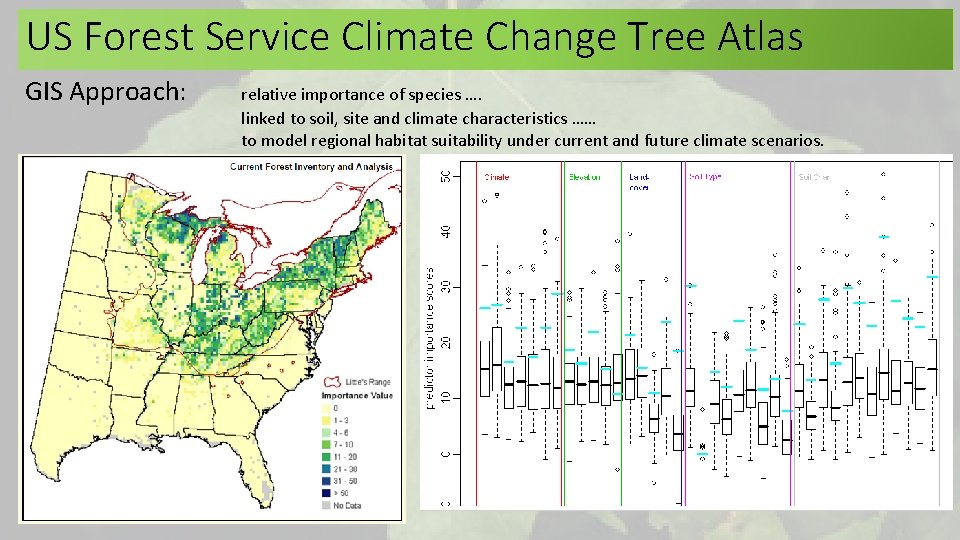This screenshot has height=540, width=960.
Task: Click the y-axis tick label 50
Action: tap(446, 176)
